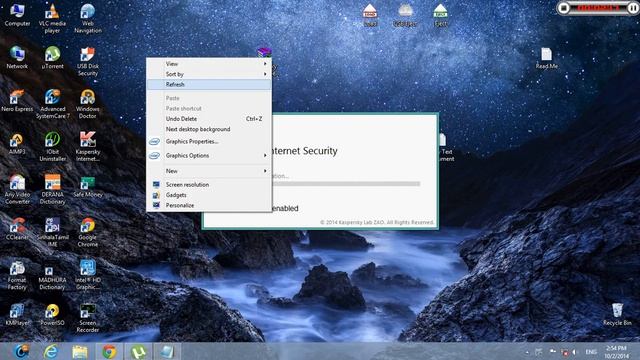Click the Kaspersky splash loading progress bar
Viewport: 640px width, 360px height.
[x=346, y=184]
